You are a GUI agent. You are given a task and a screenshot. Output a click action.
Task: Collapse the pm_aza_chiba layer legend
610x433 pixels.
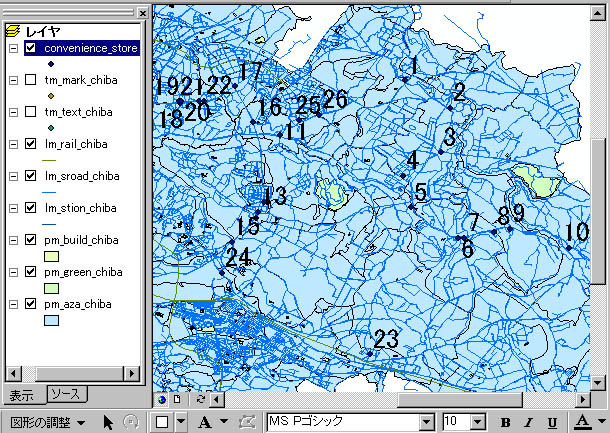coord(14,304)
